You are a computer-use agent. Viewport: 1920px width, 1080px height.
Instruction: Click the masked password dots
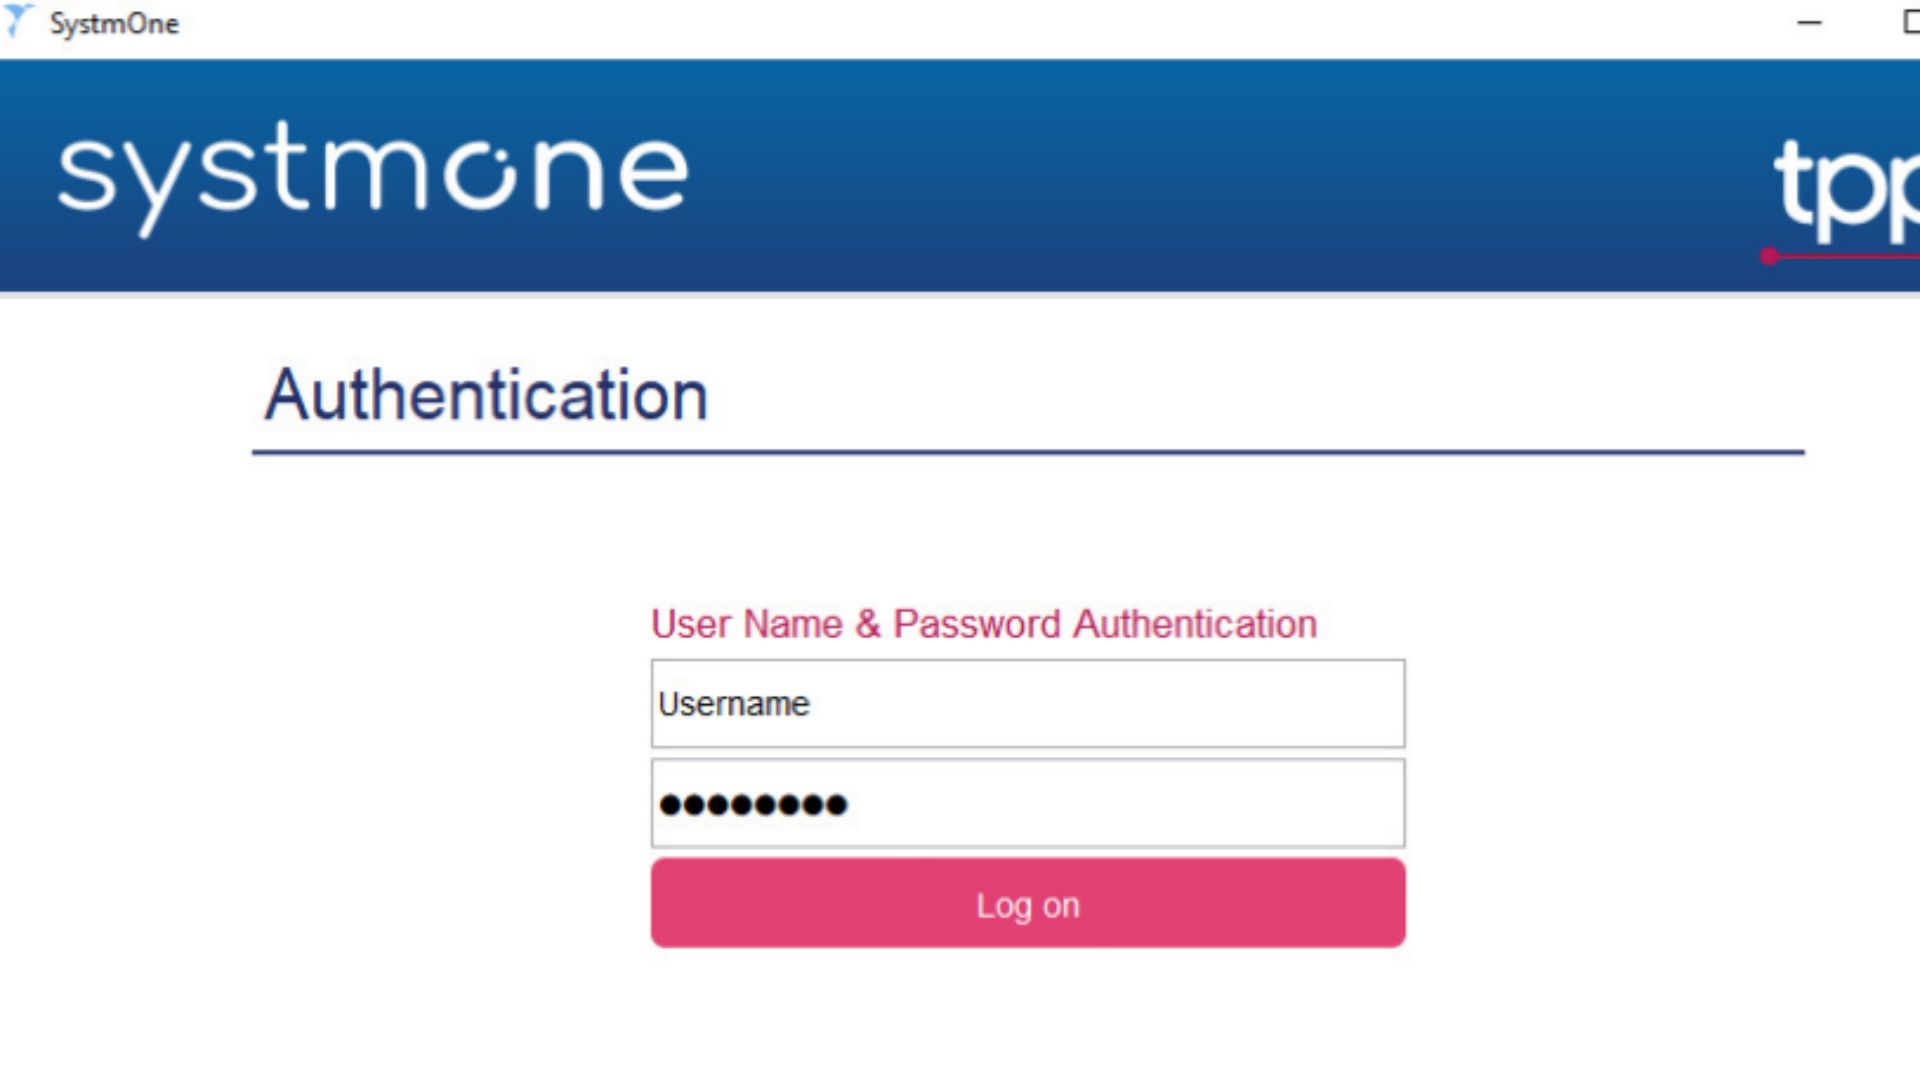click(753, 805)
